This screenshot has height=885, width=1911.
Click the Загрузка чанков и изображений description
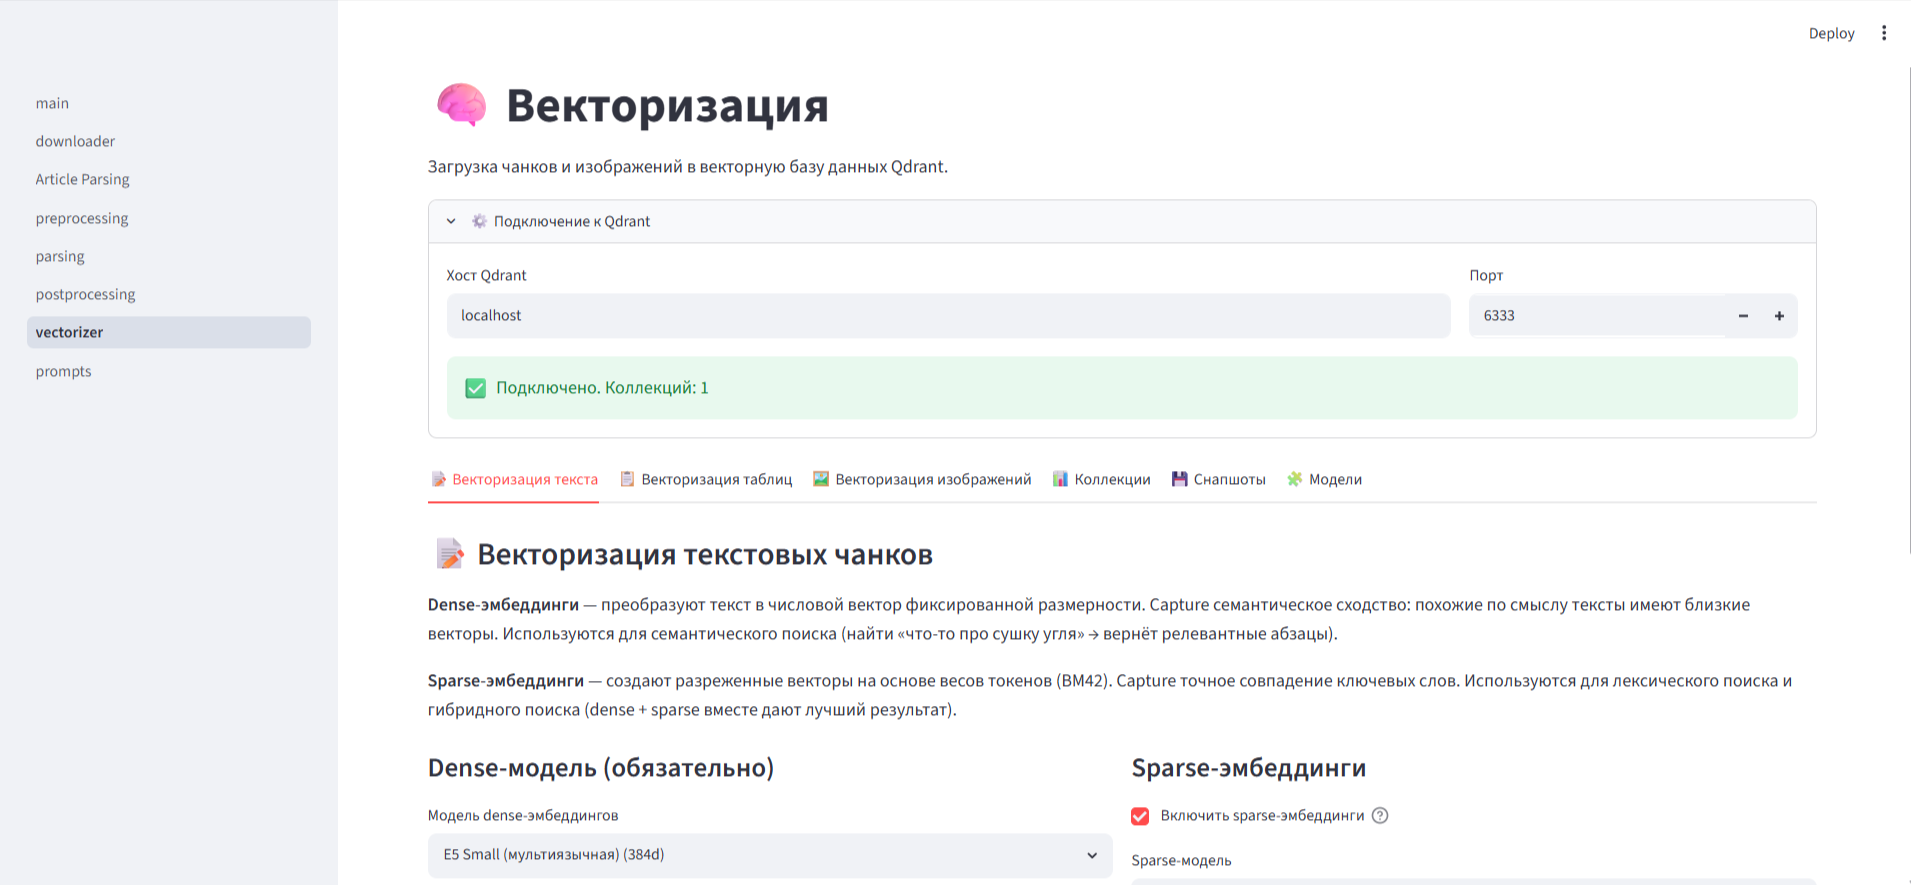pos(688,166)
